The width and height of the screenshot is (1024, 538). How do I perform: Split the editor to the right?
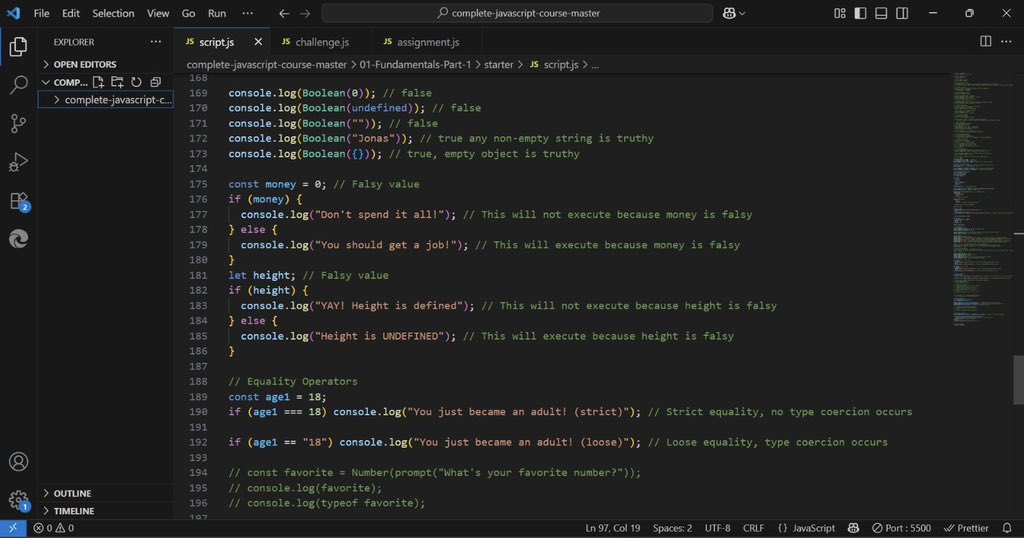pos(985,41)
